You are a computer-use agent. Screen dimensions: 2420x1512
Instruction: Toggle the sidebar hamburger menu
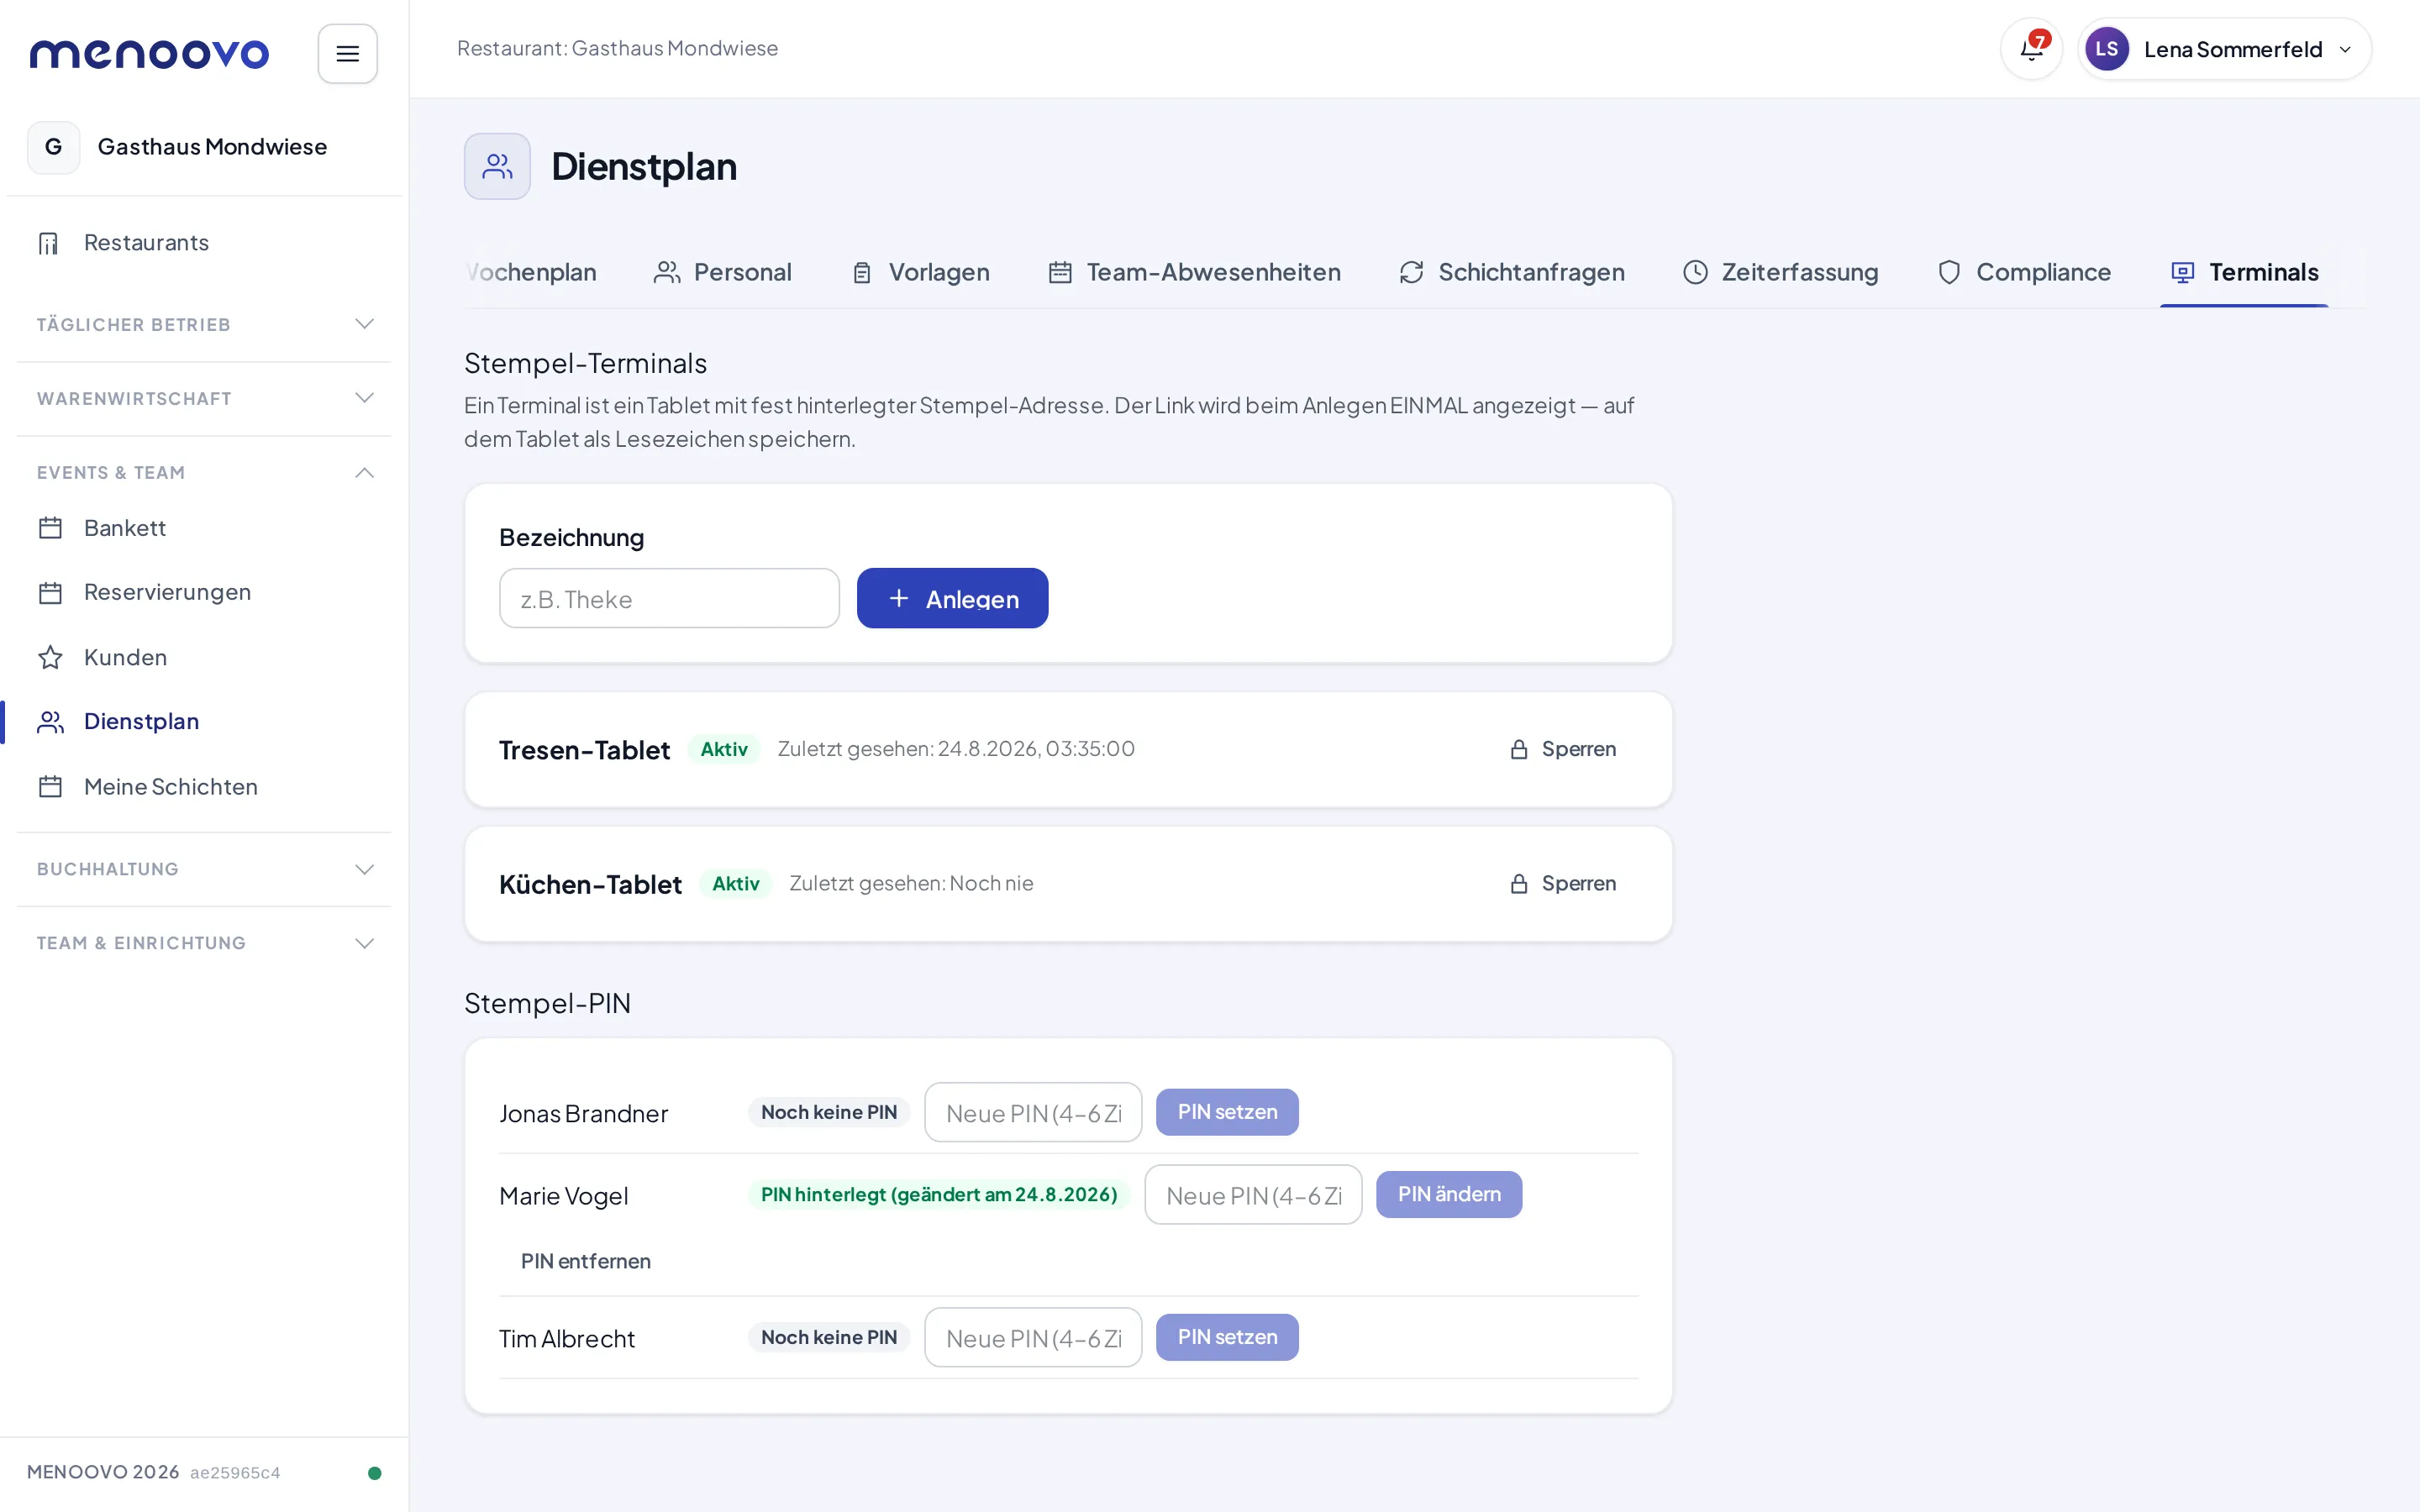(347, 54)
